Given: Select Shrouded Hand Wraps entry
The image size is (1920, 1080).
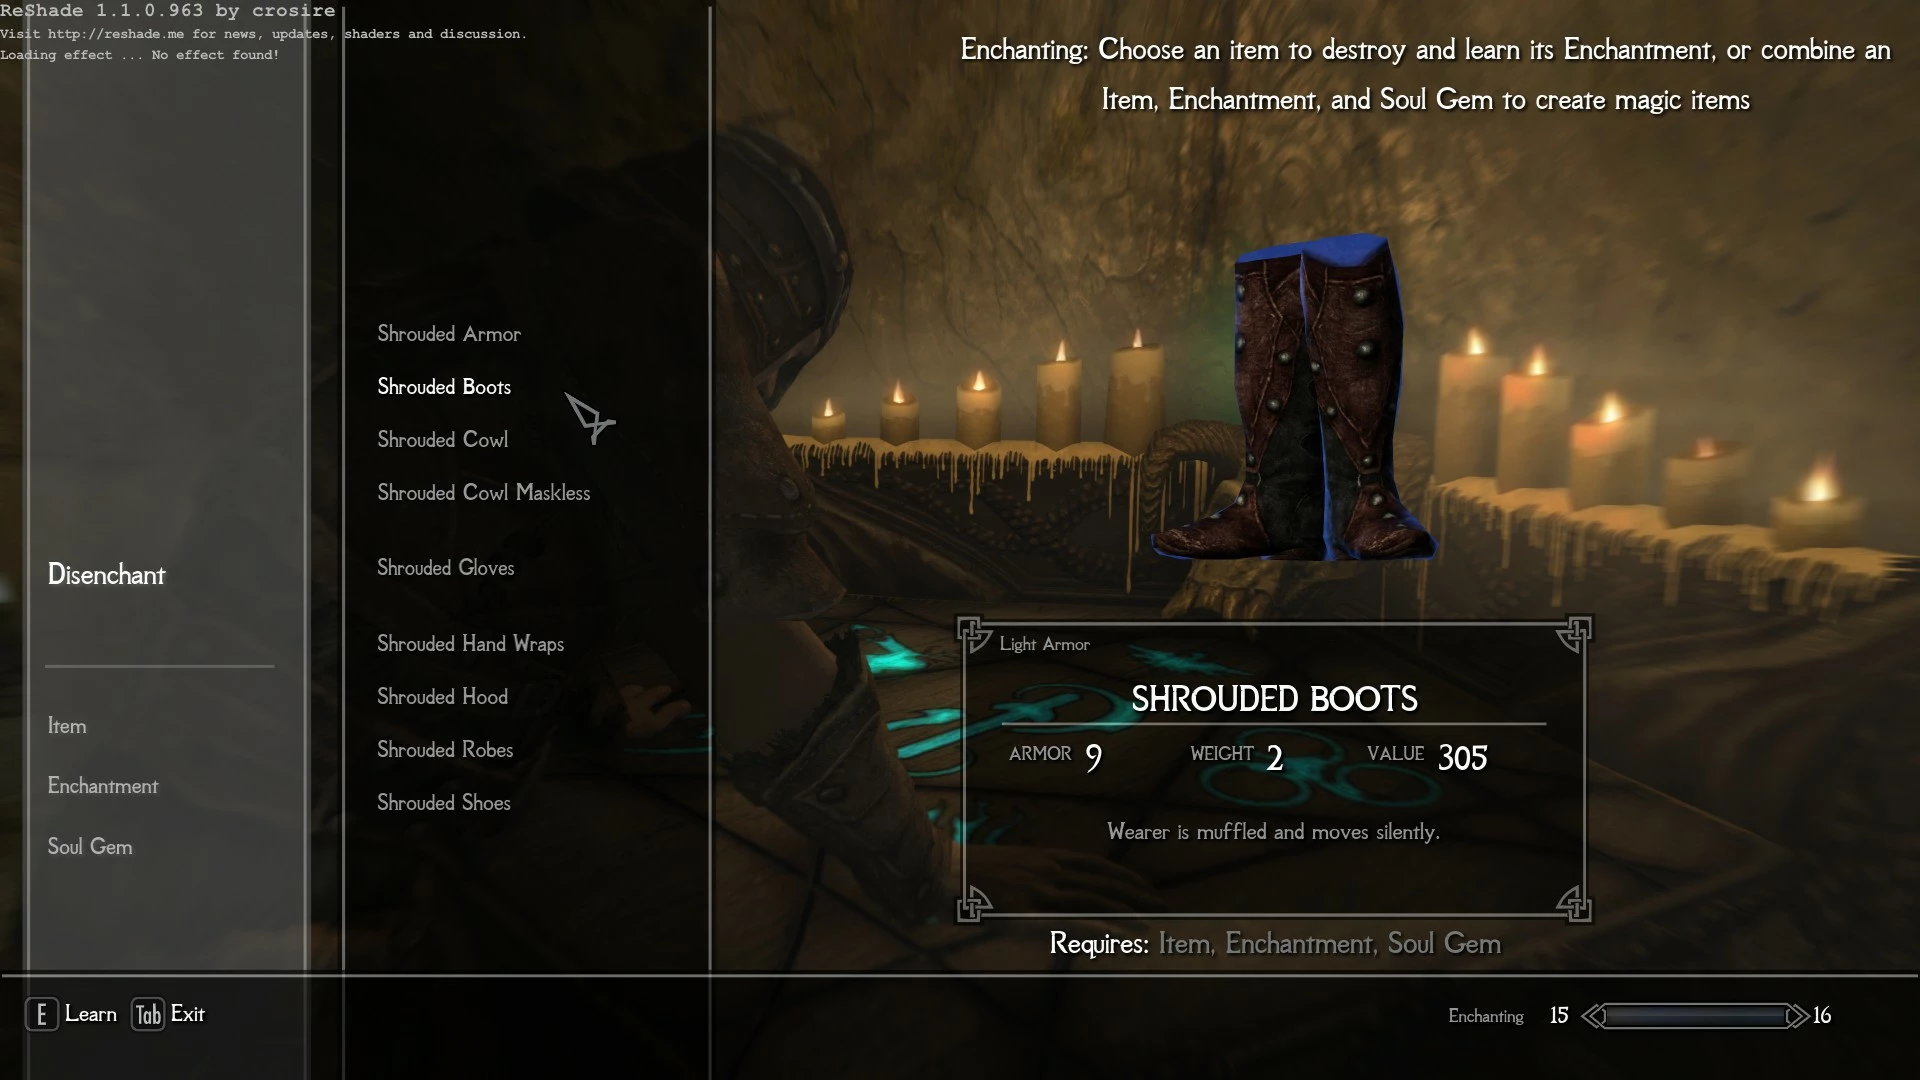Looking at the screenshot, I should [470, 644].
